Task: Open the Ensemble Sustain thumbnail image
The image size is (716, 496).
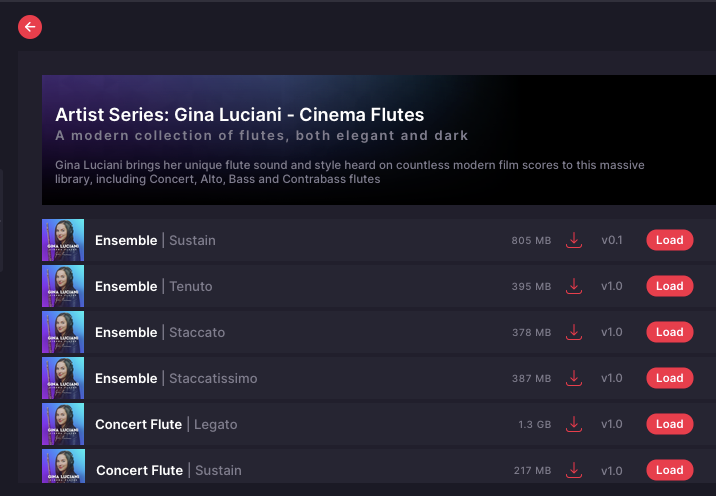Action: click(x=63, y=240)
